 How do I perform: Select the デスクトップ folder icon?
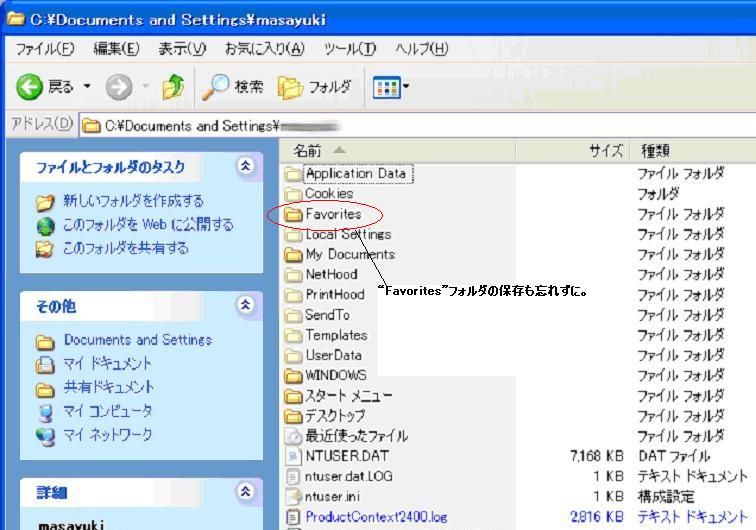pyautogui.click(x=293, y=416)
